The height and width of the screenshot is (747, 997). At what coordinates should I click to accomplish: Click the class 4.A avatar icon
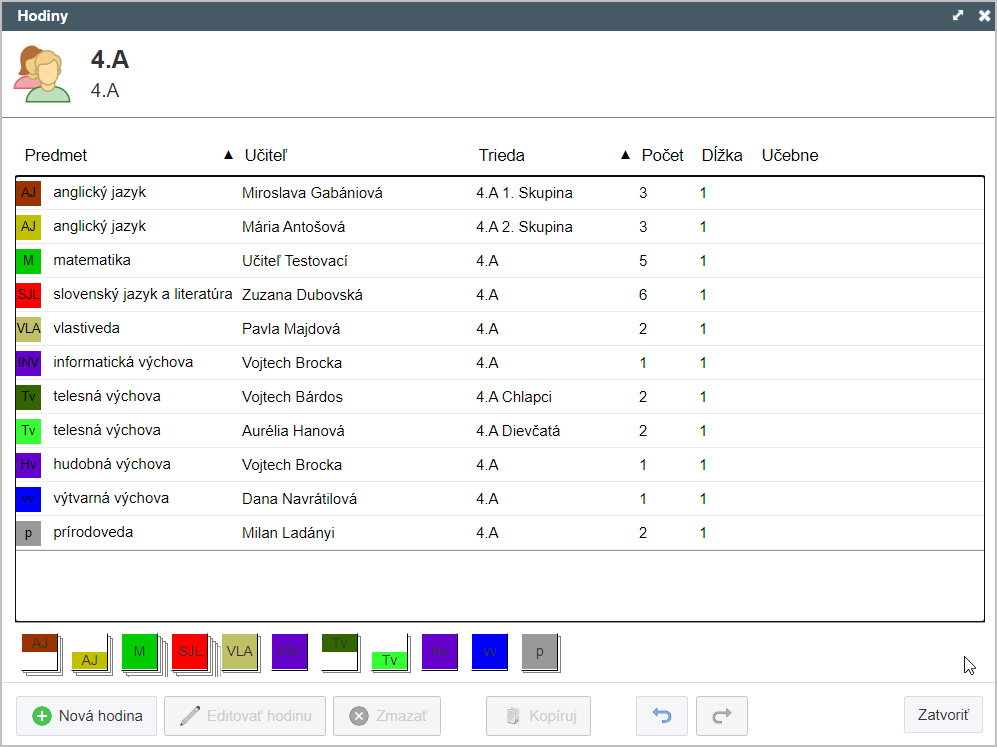pyautogui.click(x=43, y=75)
